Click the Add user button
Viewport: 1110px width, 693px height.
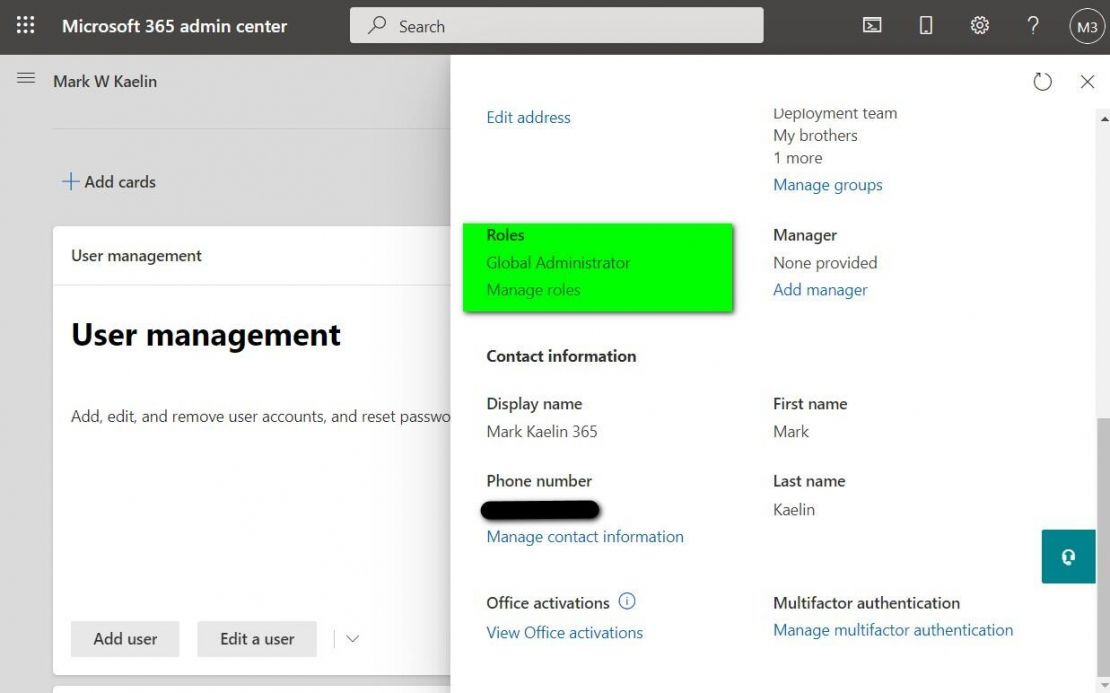click(x=124, y=638)
